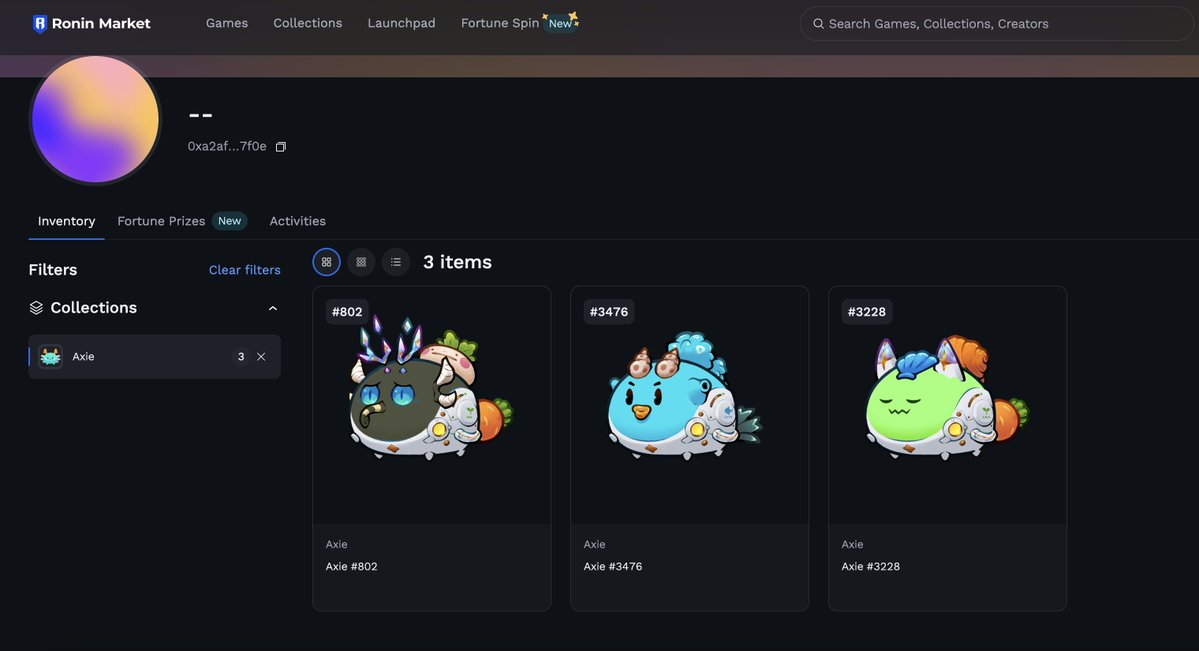Click the Axie #3476 title text
The width and height of the screenshot is (1199, 651).
click(612, 567)
